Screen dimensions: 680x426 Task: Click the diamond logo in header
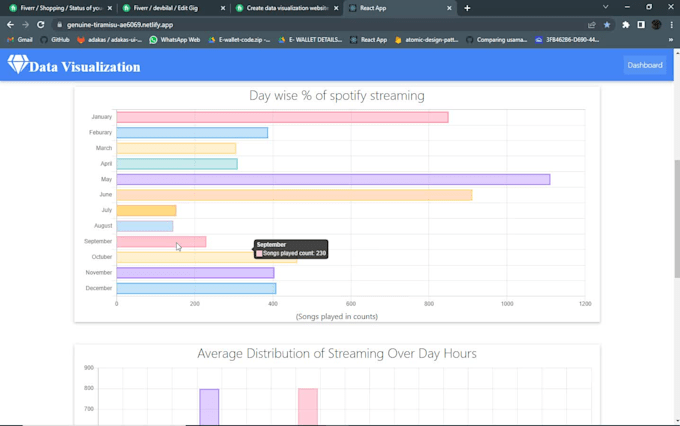click(18, 64)
